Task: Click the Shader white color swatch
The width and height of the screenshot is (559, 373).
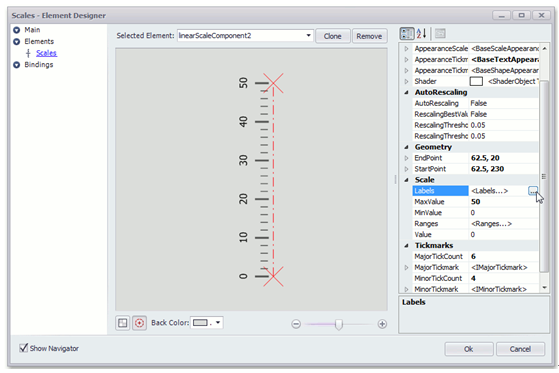Action: tap(476, 81)
